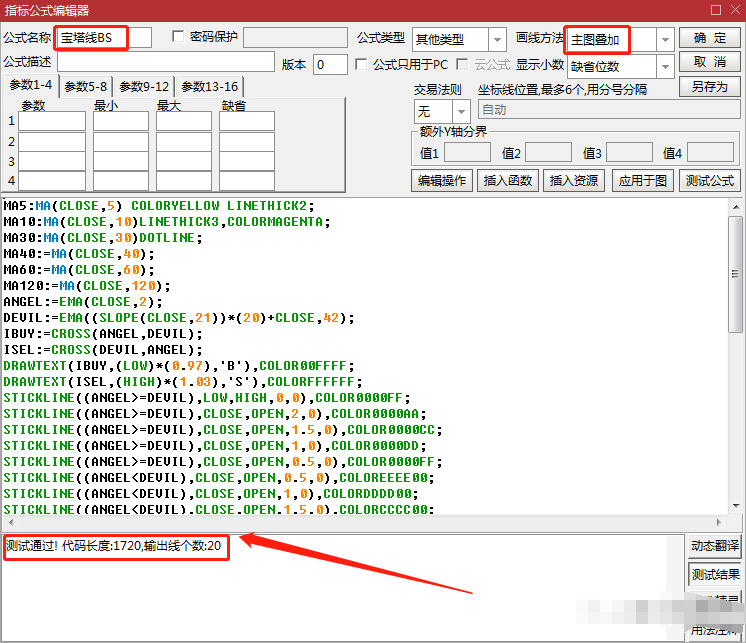Expand the 显示小数 dropdown arrow
This screenshot has height=643, width=746.
pyautogui.click(x=665, y=67)
